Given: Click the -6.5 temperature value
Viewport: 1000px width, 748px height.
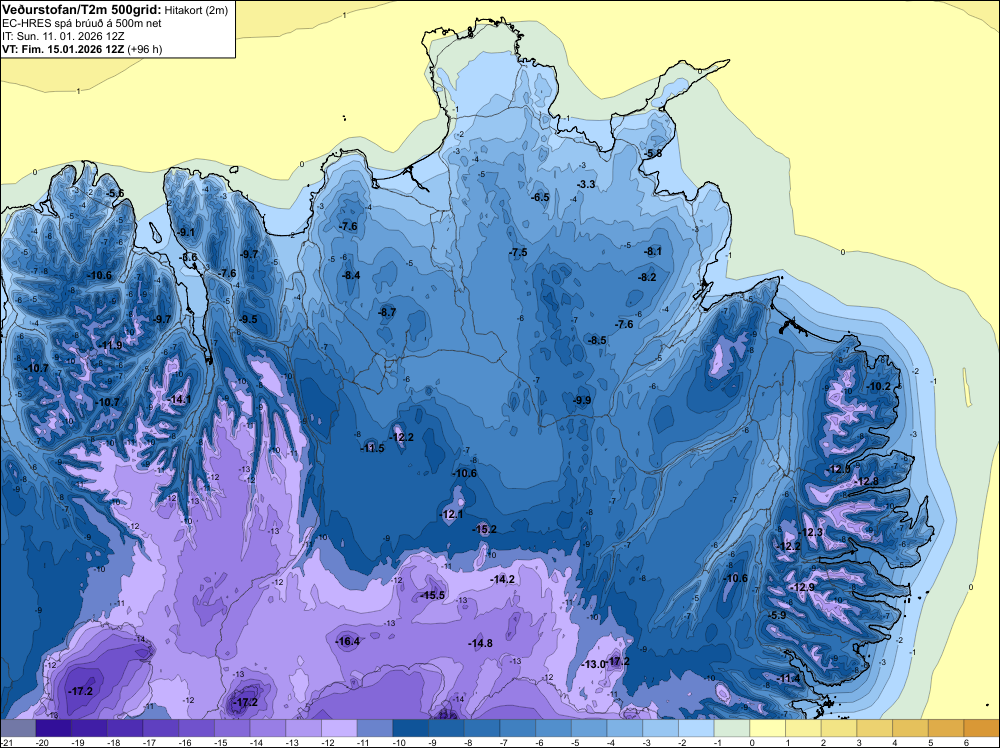Looking at the screenshot, I should tap(540, 197).
